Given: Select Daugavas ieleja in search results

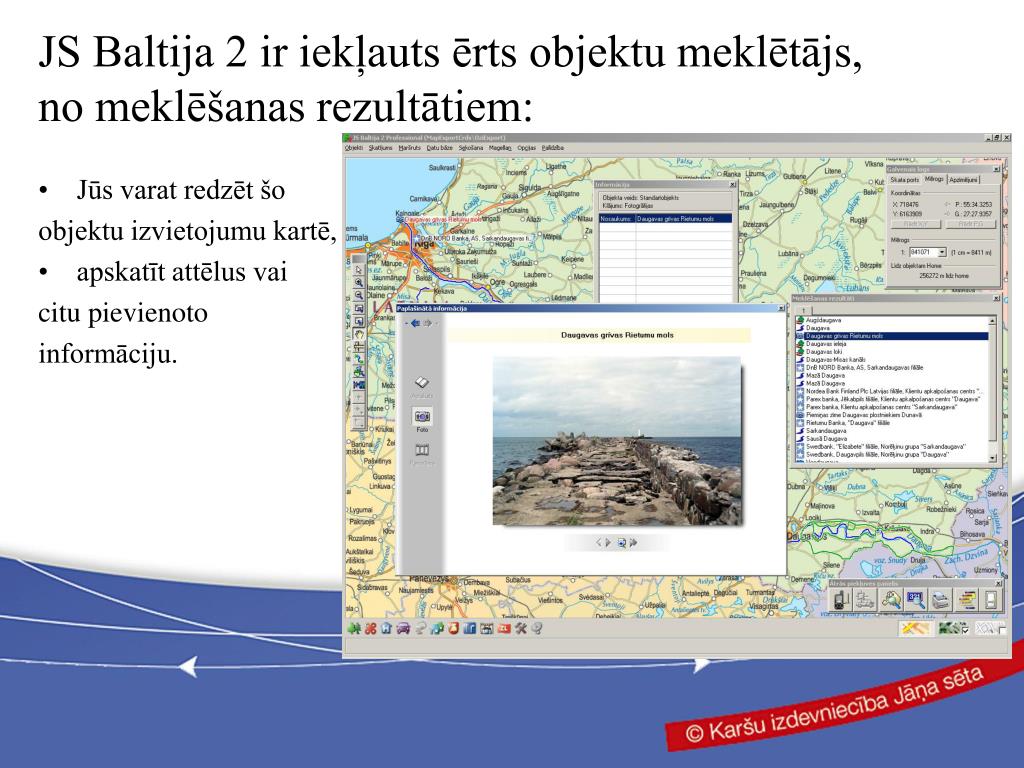Looking at the screenshot, I should [x=825, y=344].
